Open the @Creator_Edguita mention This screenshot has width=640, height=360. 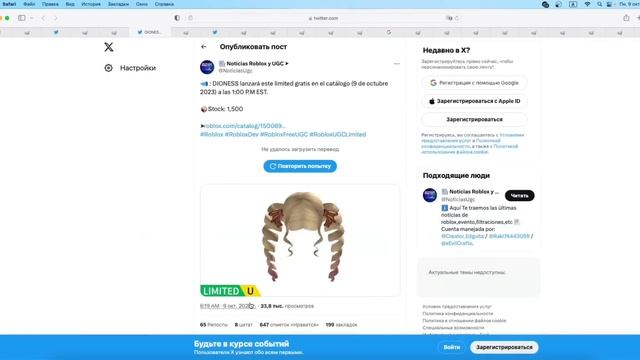pyautogui.click(x=462, y=236)
